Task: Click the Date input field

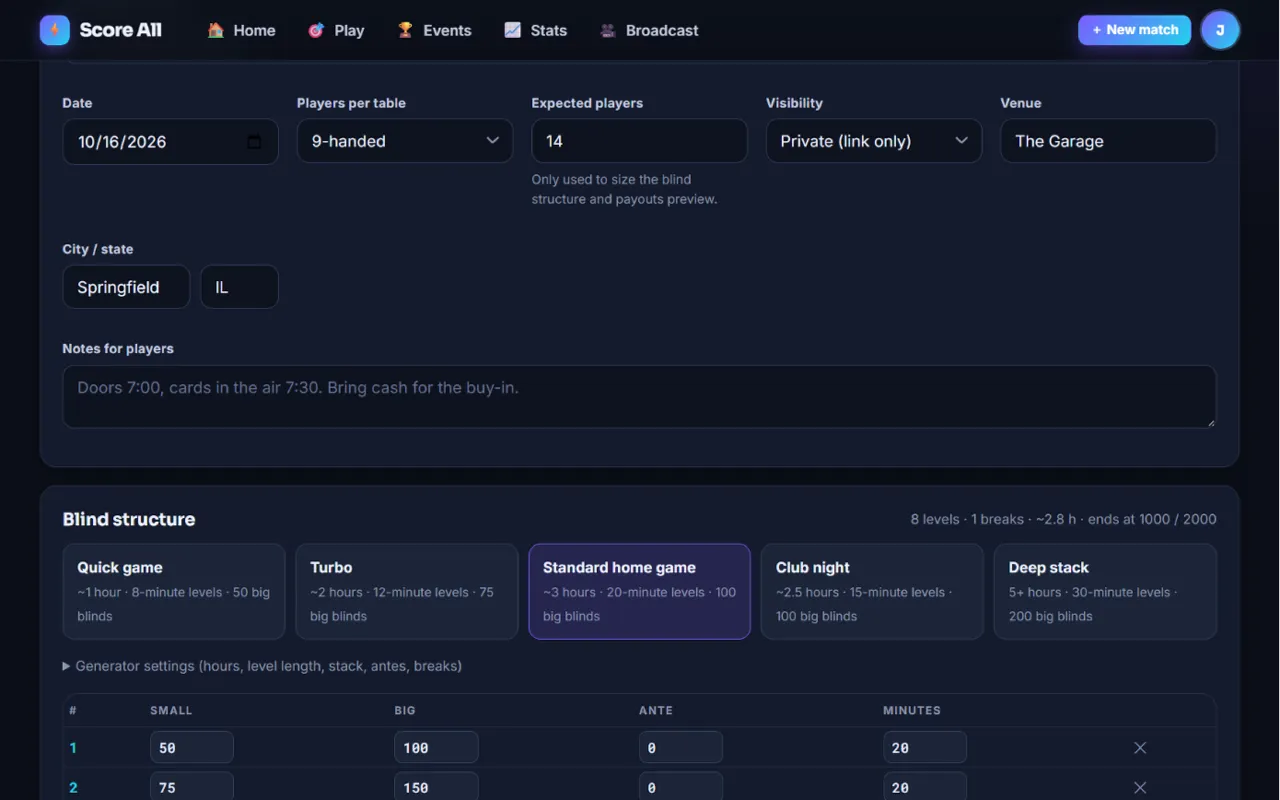Action: point(170,141)
